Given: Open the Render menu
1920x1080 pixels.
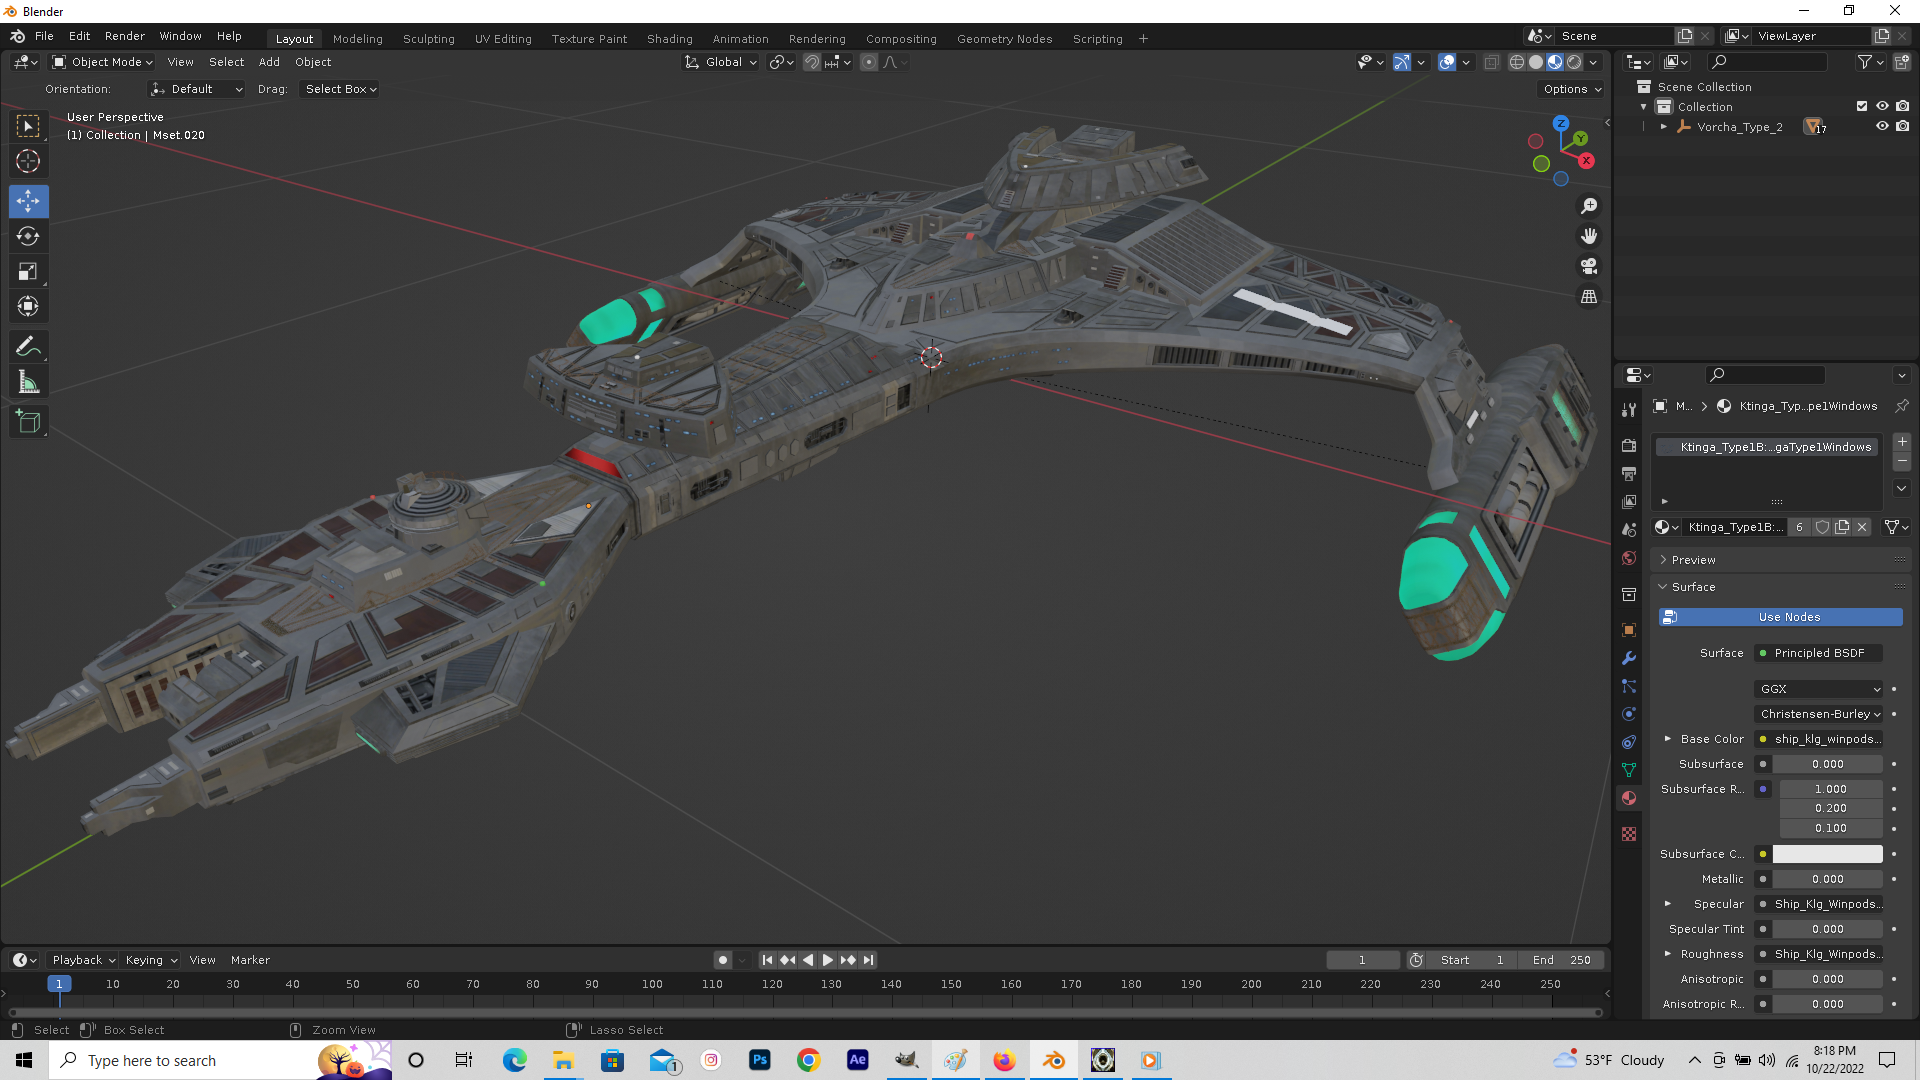Looking at the screenshot, I should (125, 36).
